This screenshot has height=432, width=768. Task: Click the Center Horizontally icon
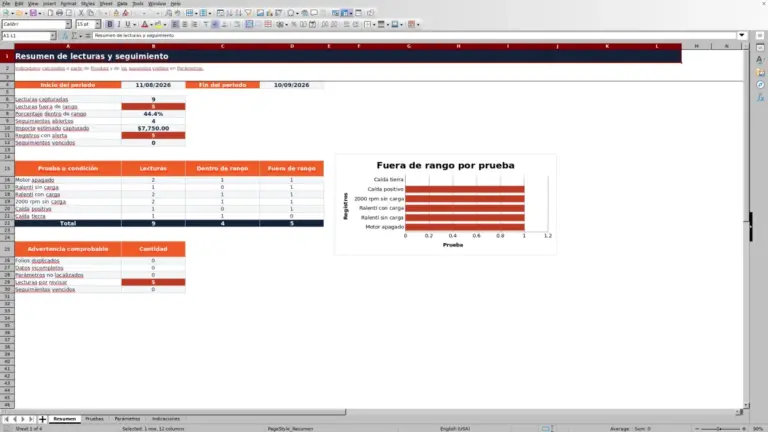(185, 24)
